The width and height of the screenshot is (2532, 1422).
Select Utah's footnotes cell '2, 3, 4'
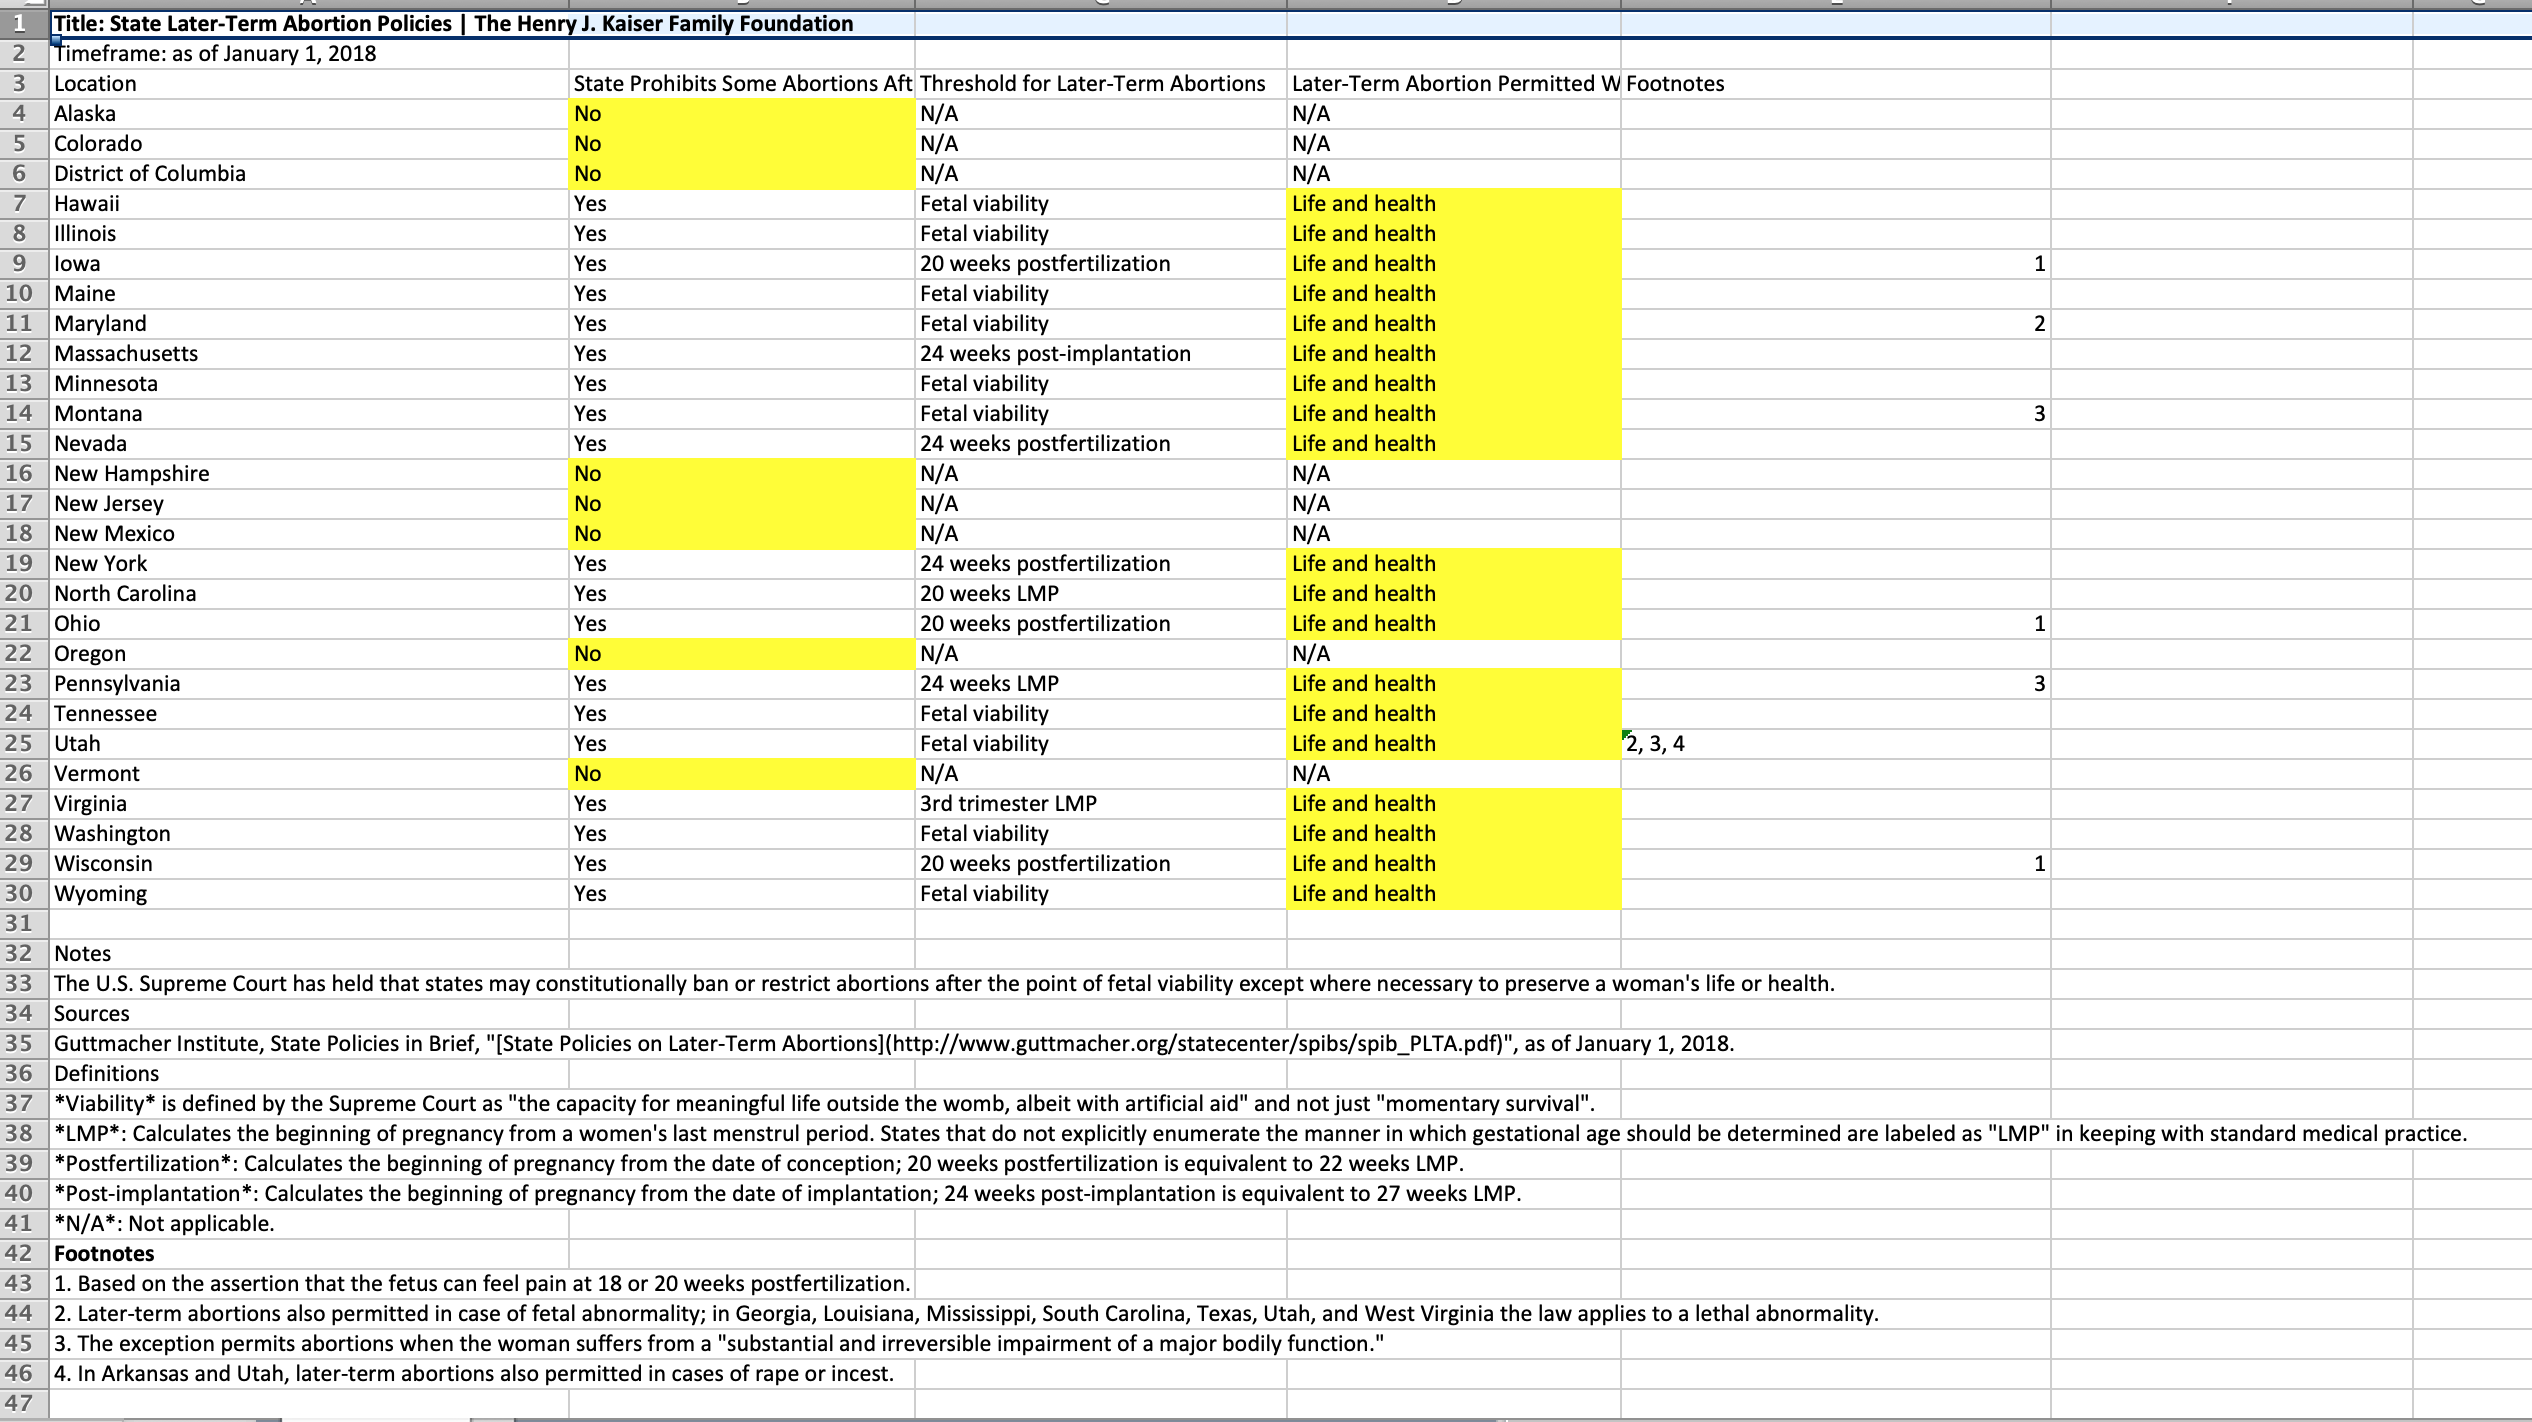[1835, 744]
